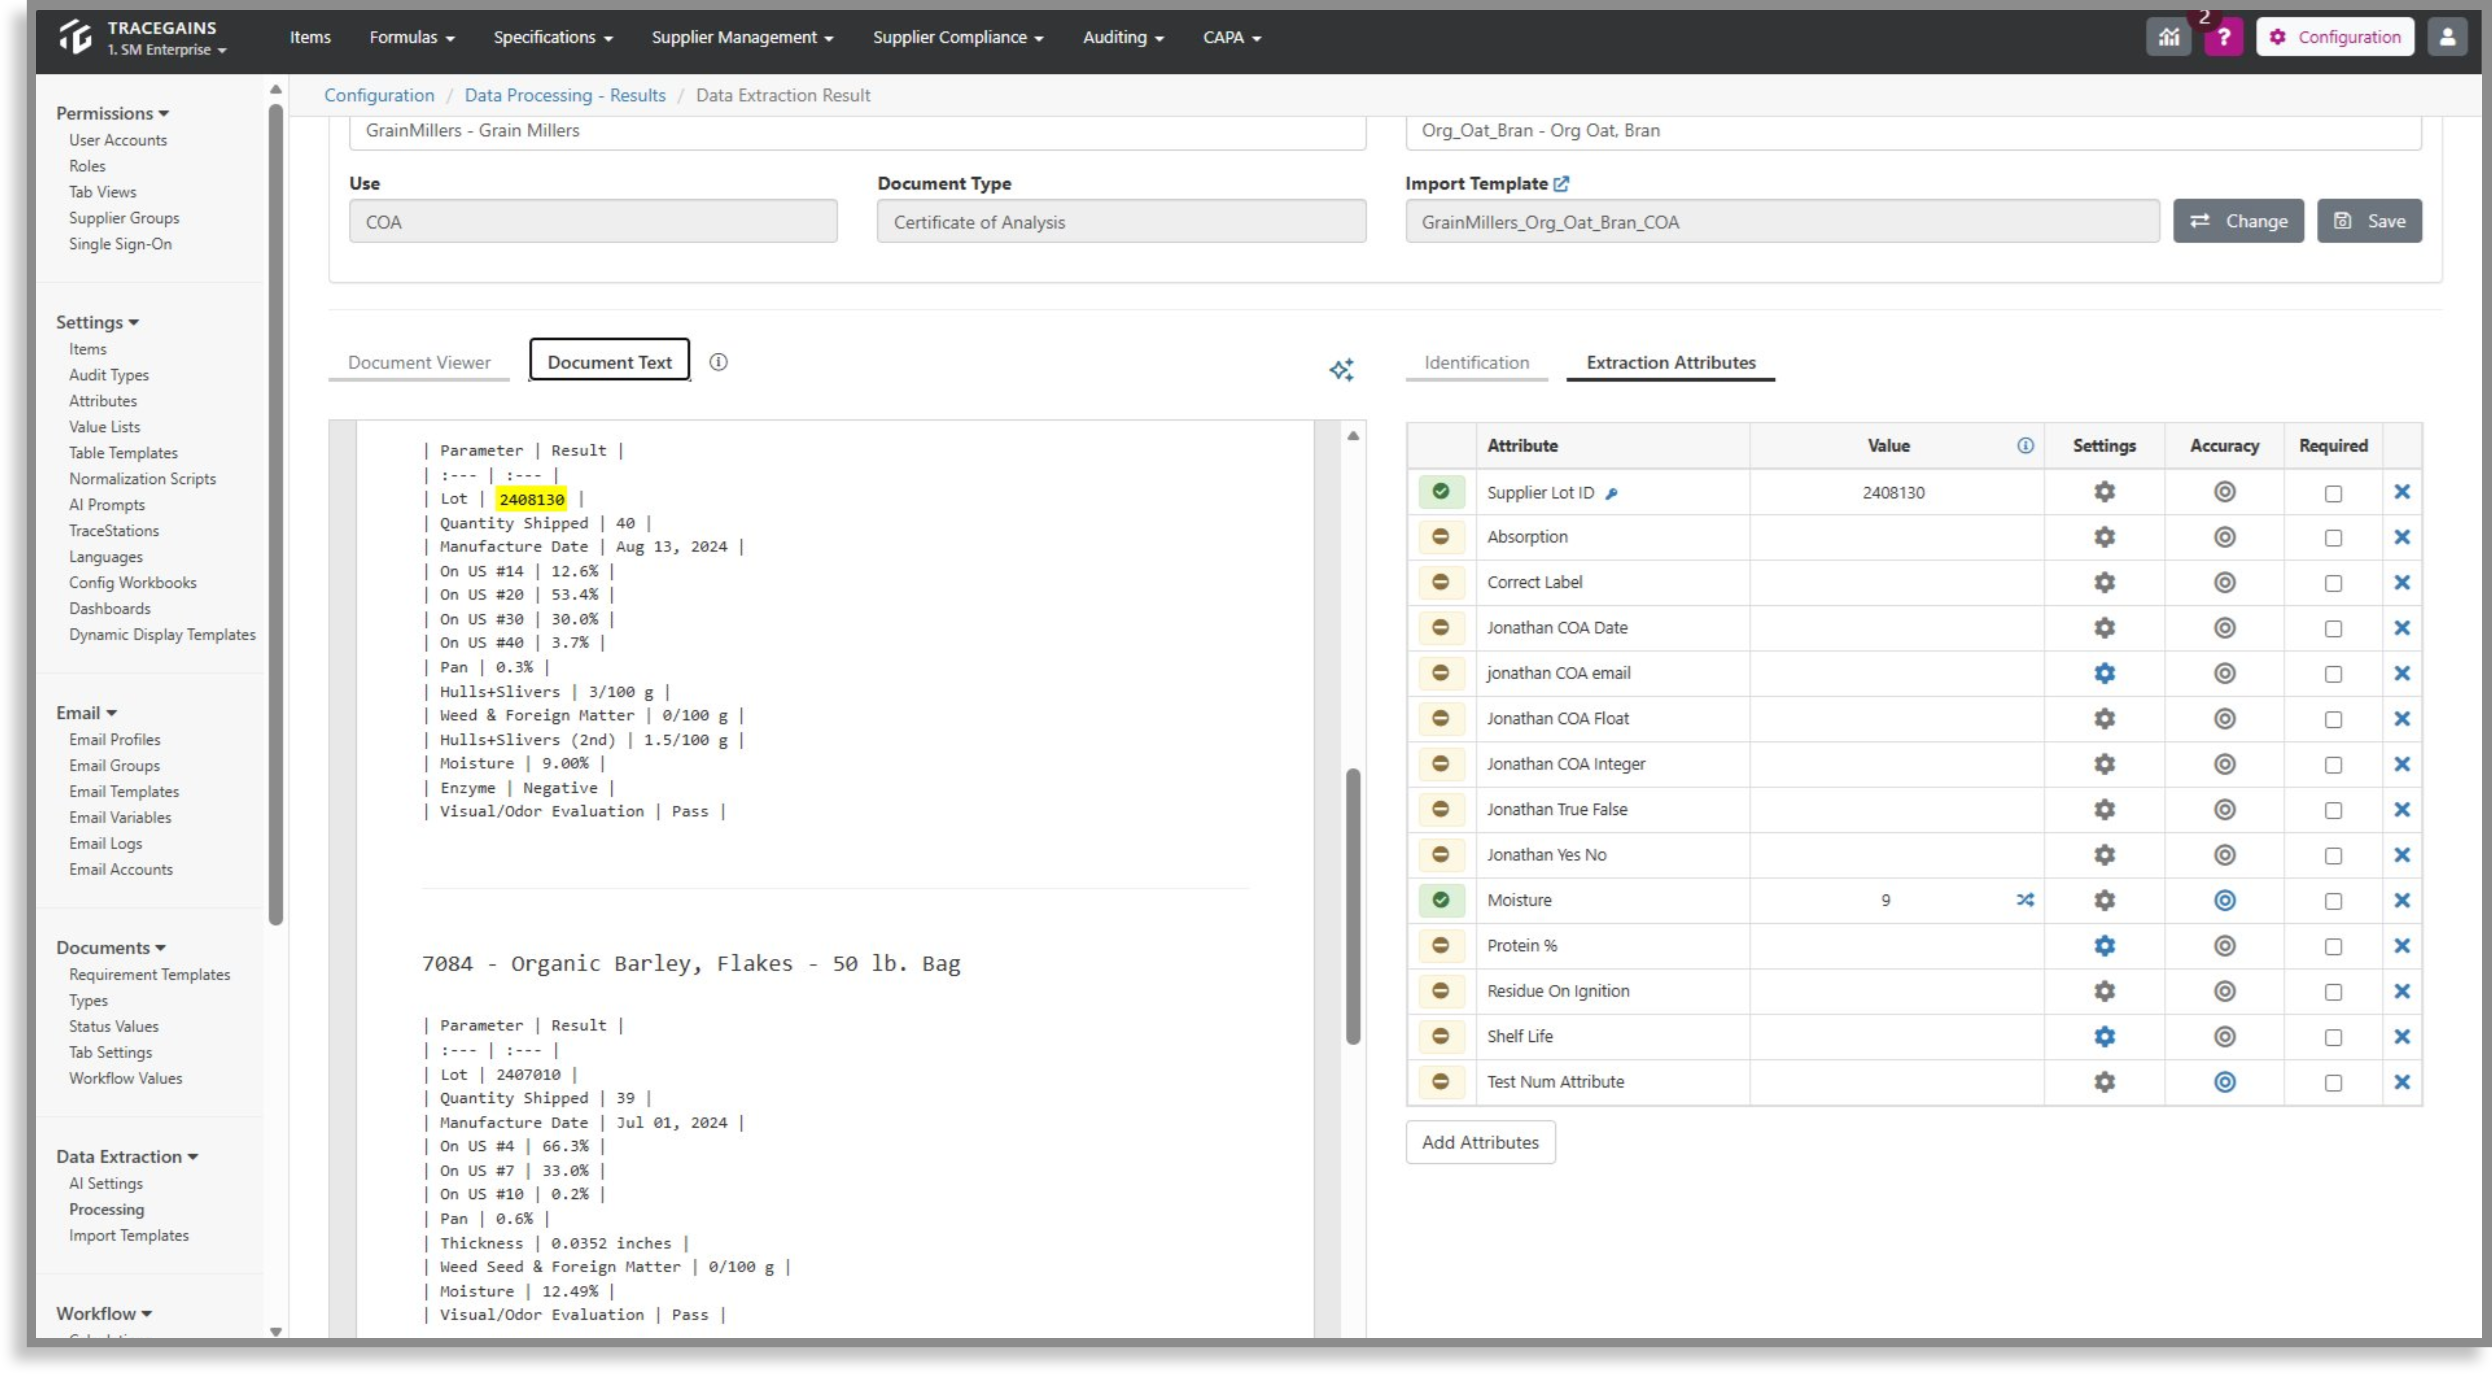The width and height of the screenshot is (2492, 1374).
Task: Click accuracy target icon for Moisture
Action: click(x=2224, y=900)
